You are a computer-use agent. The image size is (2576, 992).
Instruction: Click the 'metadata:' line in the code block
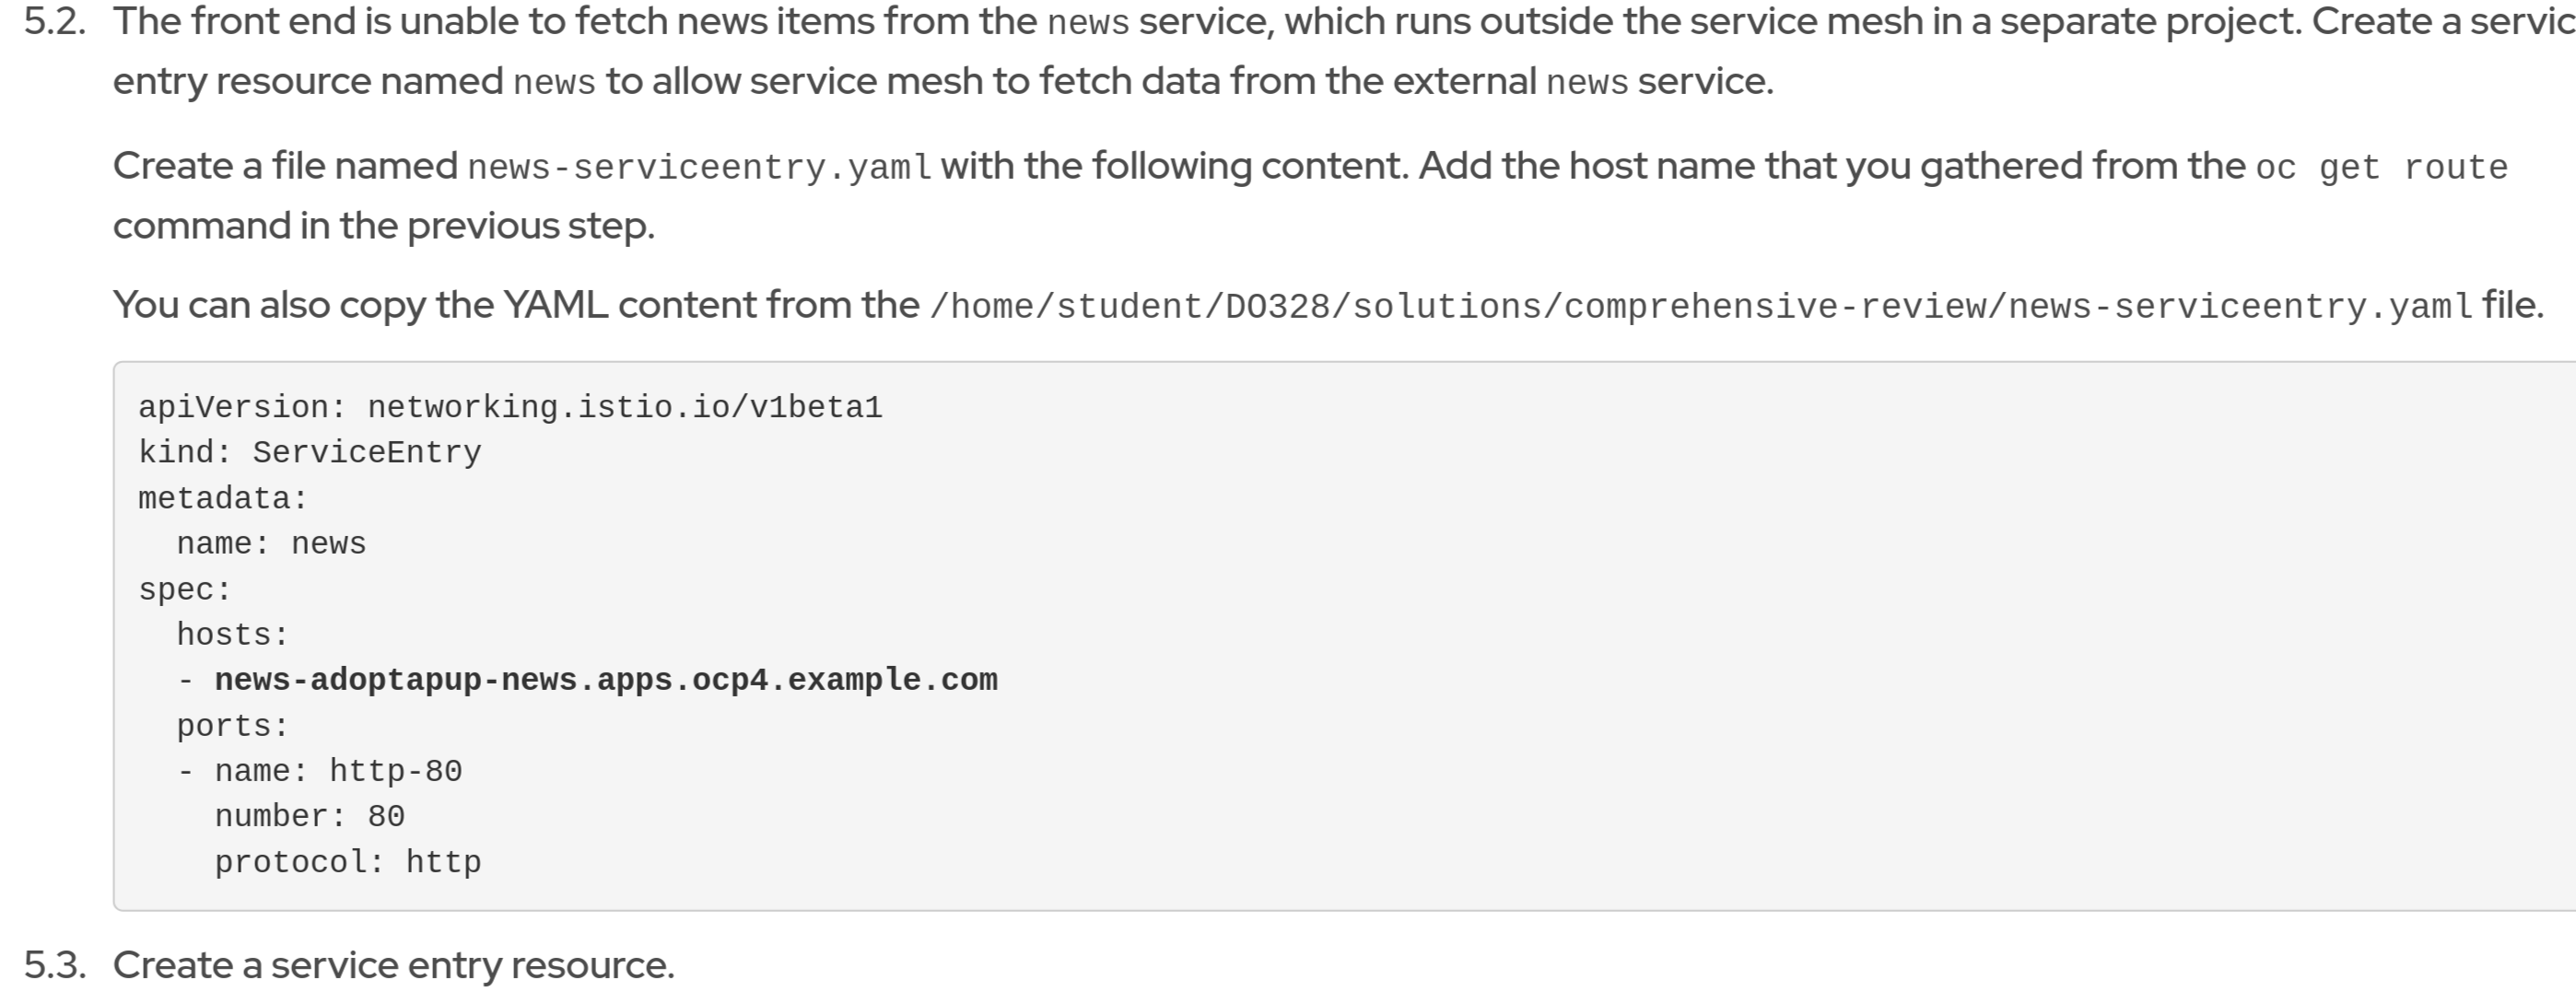(x=223, y=498)
